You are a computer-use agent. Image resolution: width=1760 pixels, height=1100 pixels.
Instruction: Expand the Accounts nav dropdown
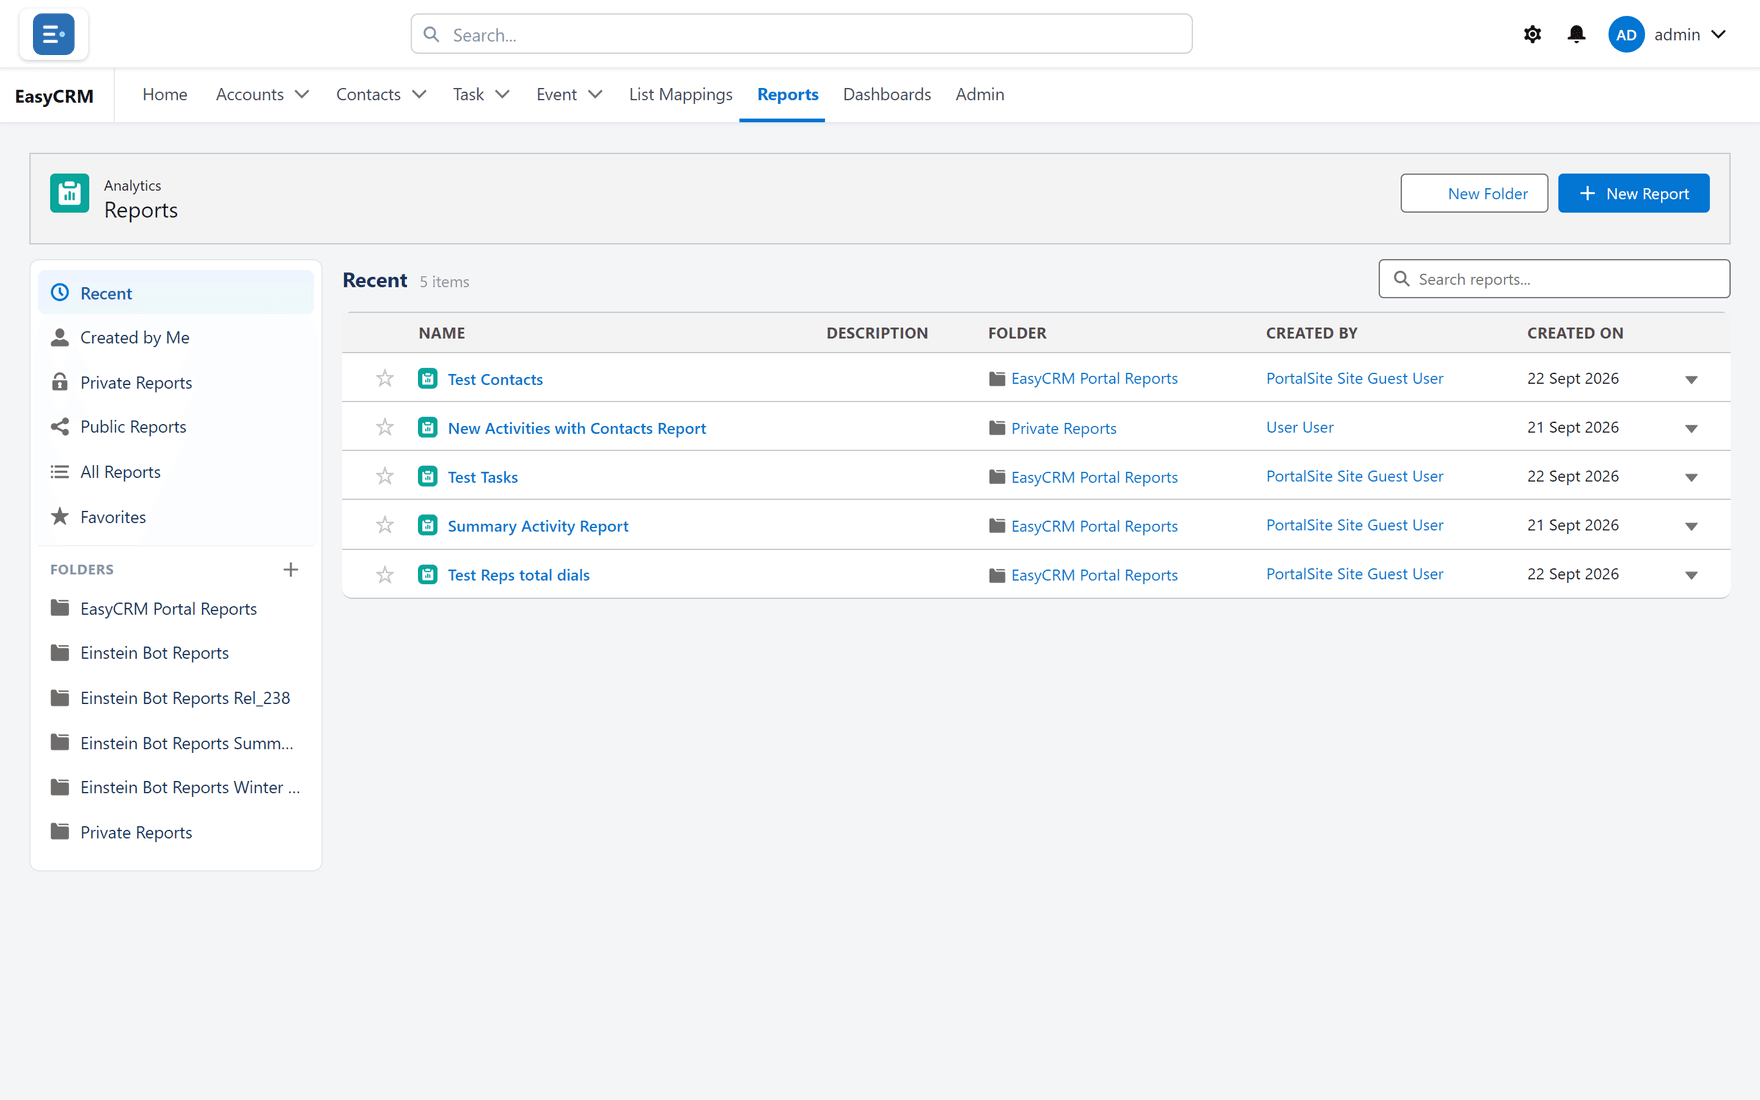click(x=302, y=94)
